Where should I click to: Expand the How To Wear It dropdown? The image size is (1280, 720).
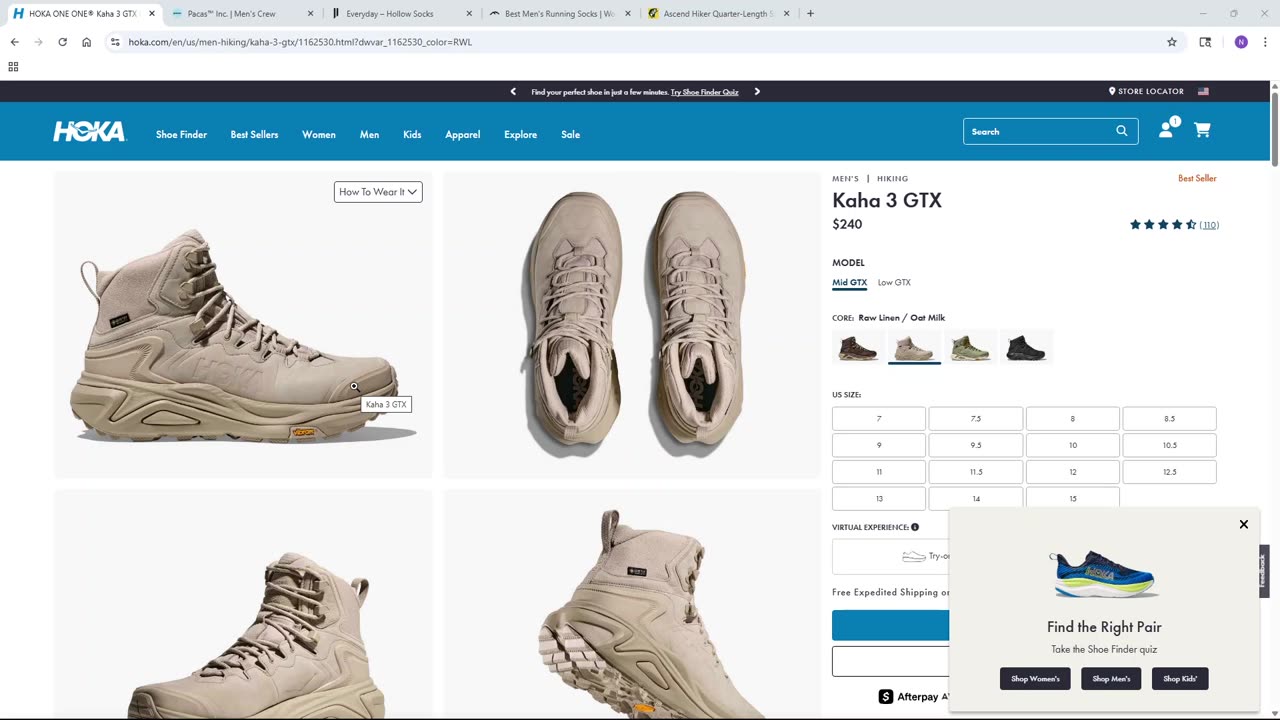pos(378,192)
